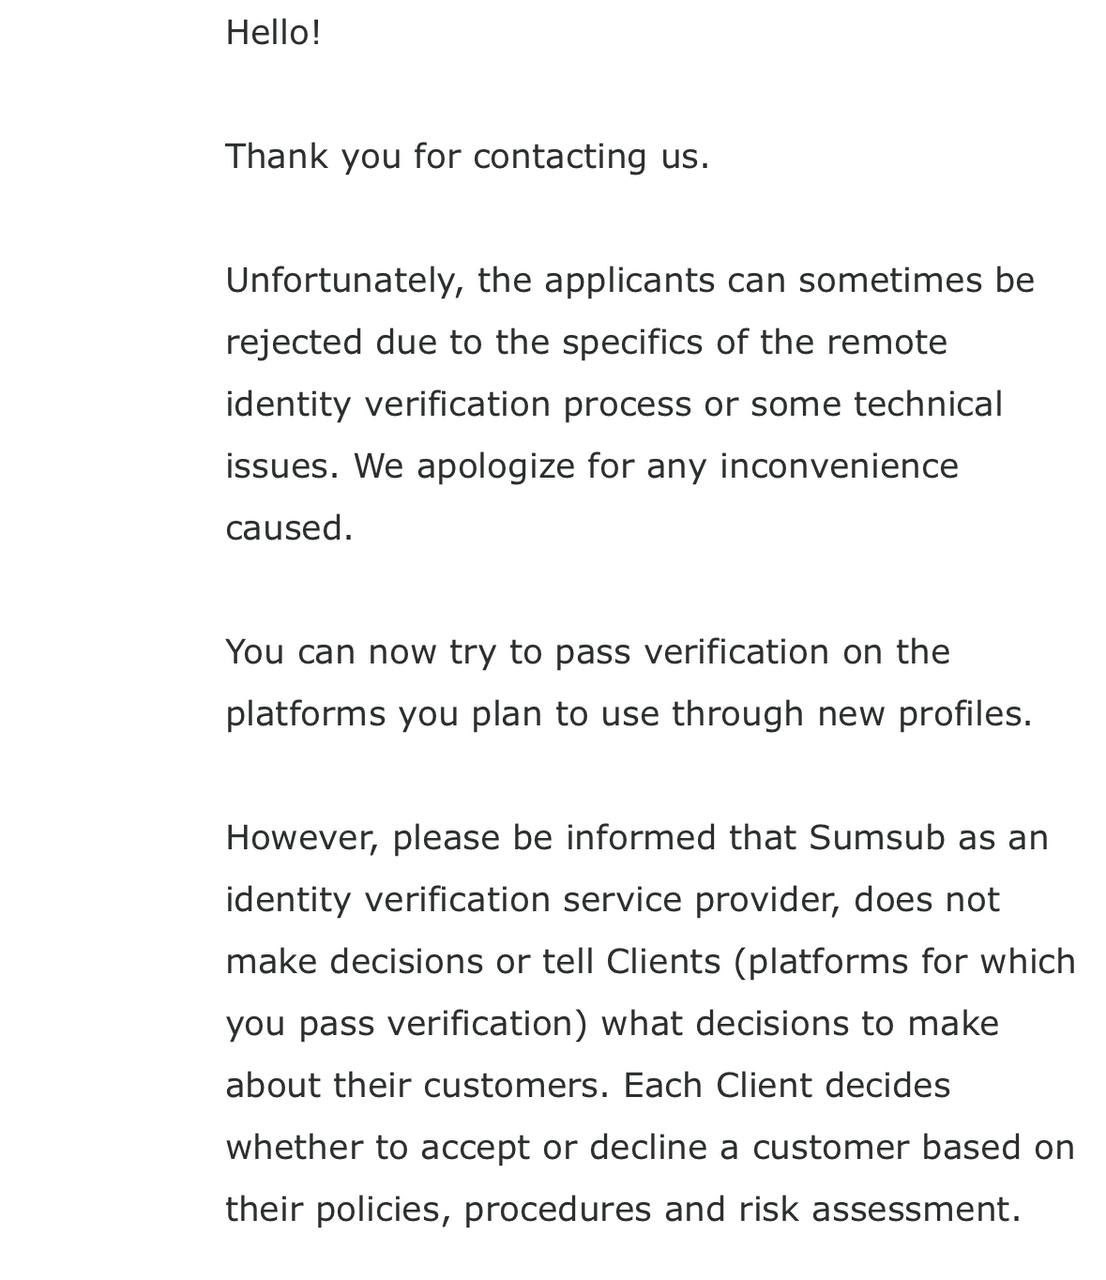Click the word "However" in the last paragraph
1106x1280 pixels.
pos(302,838)
